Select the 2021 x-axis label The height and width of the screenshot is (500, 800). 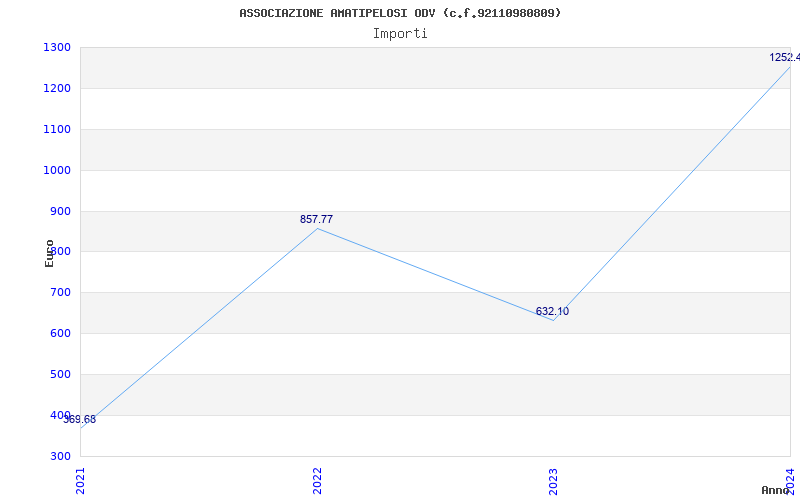80,481
